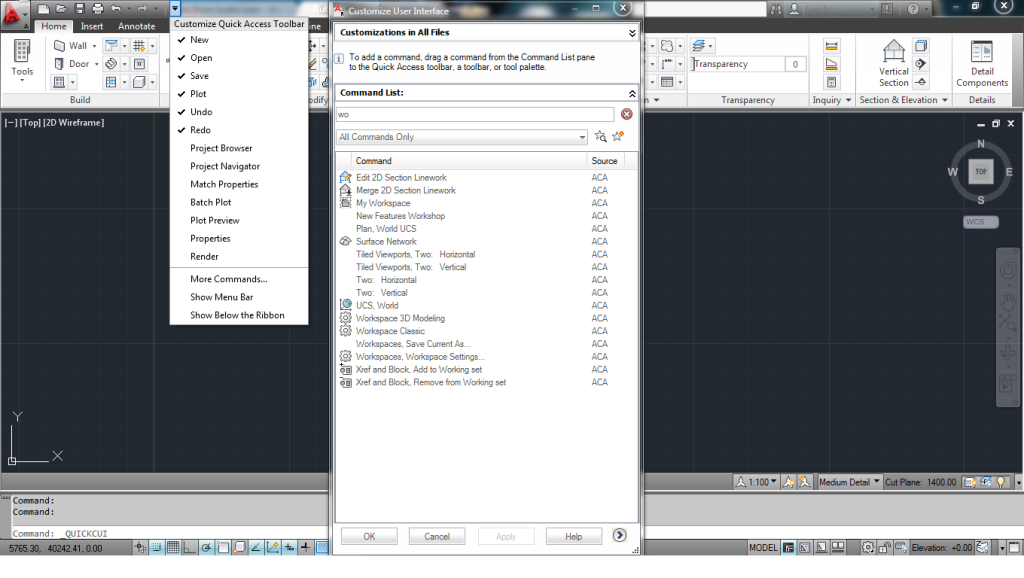Click the surface hatch toggle icon near Cut Plane
The image size is (1024, 578).
coord(970,482)
